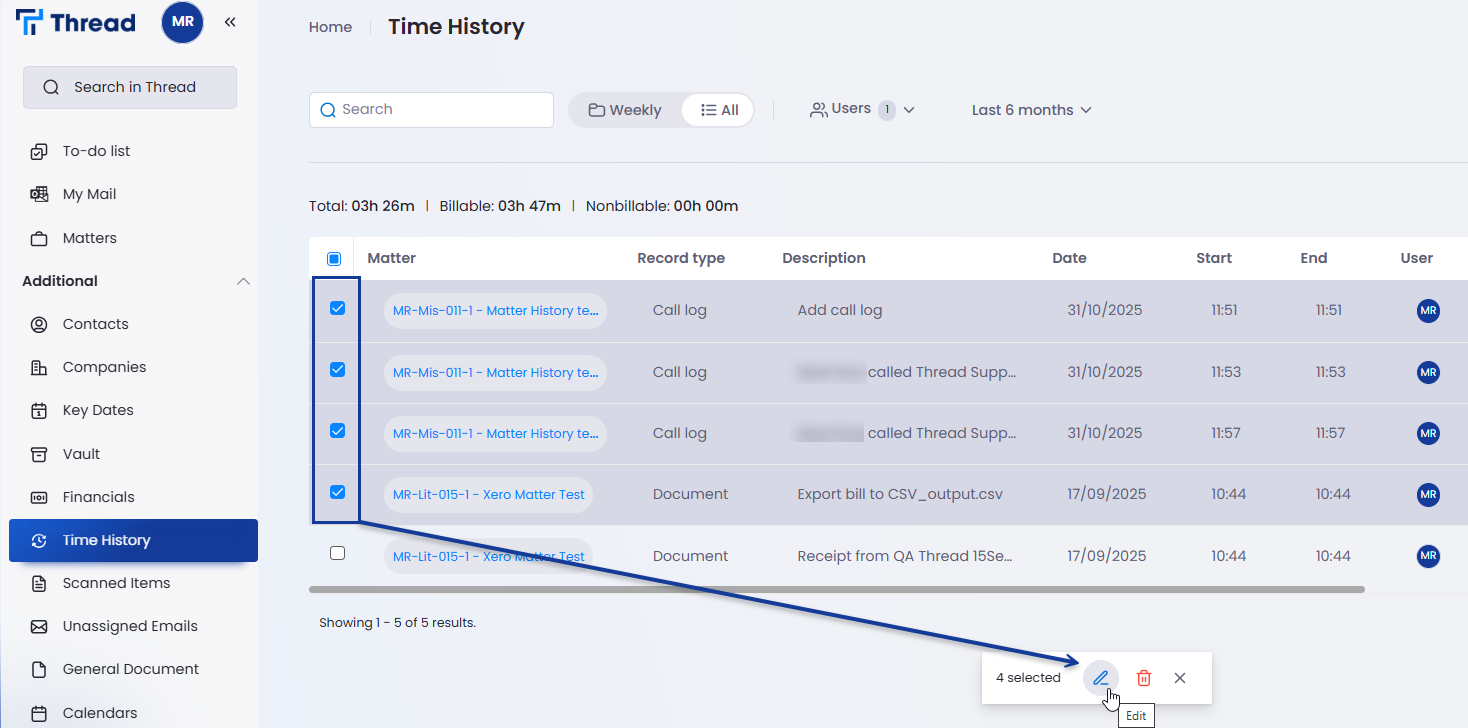This screenshot has width=1468, height=728.
Task: Dismiss selection with the X icon
Action: pyautogui.click(x=1180, y=678)
